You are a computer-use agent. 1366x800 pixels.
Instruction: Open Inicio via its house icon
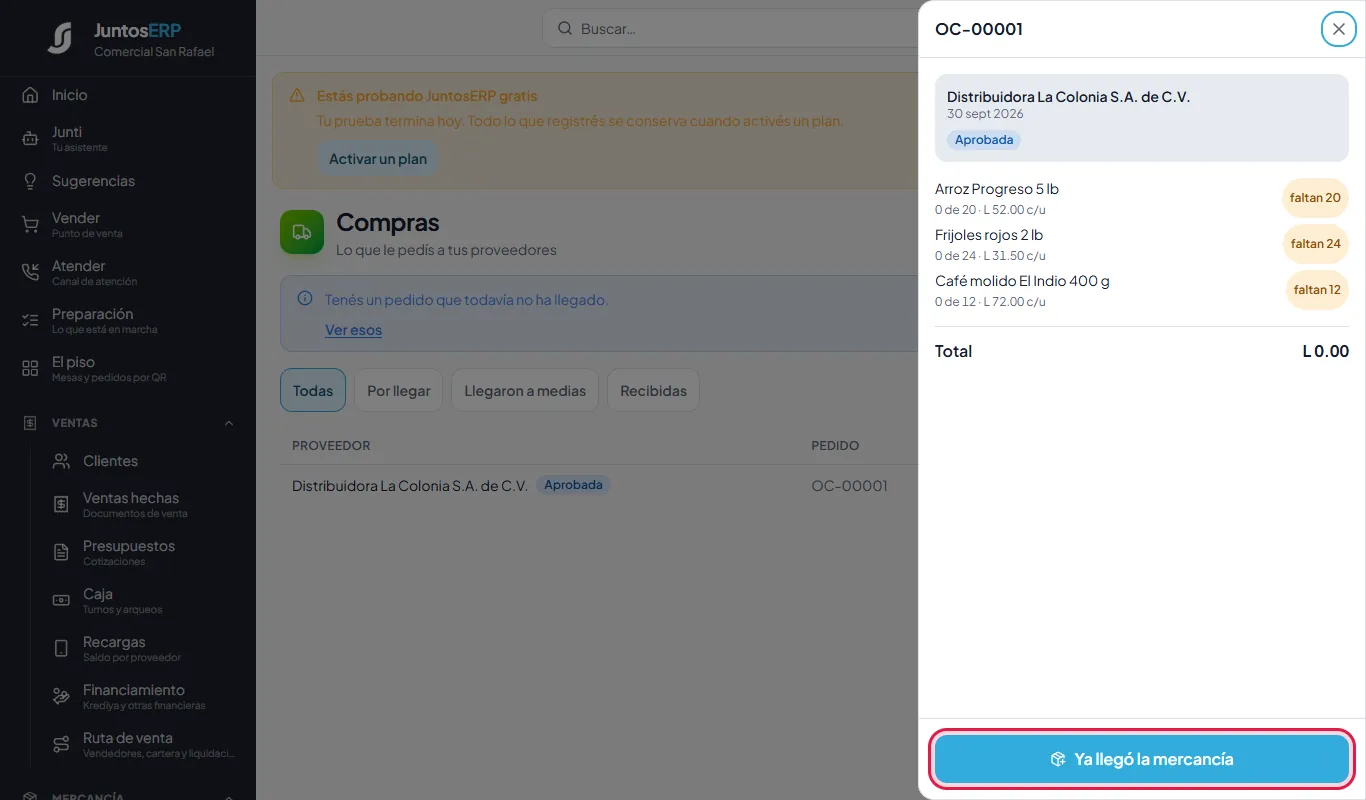[30, 95]
